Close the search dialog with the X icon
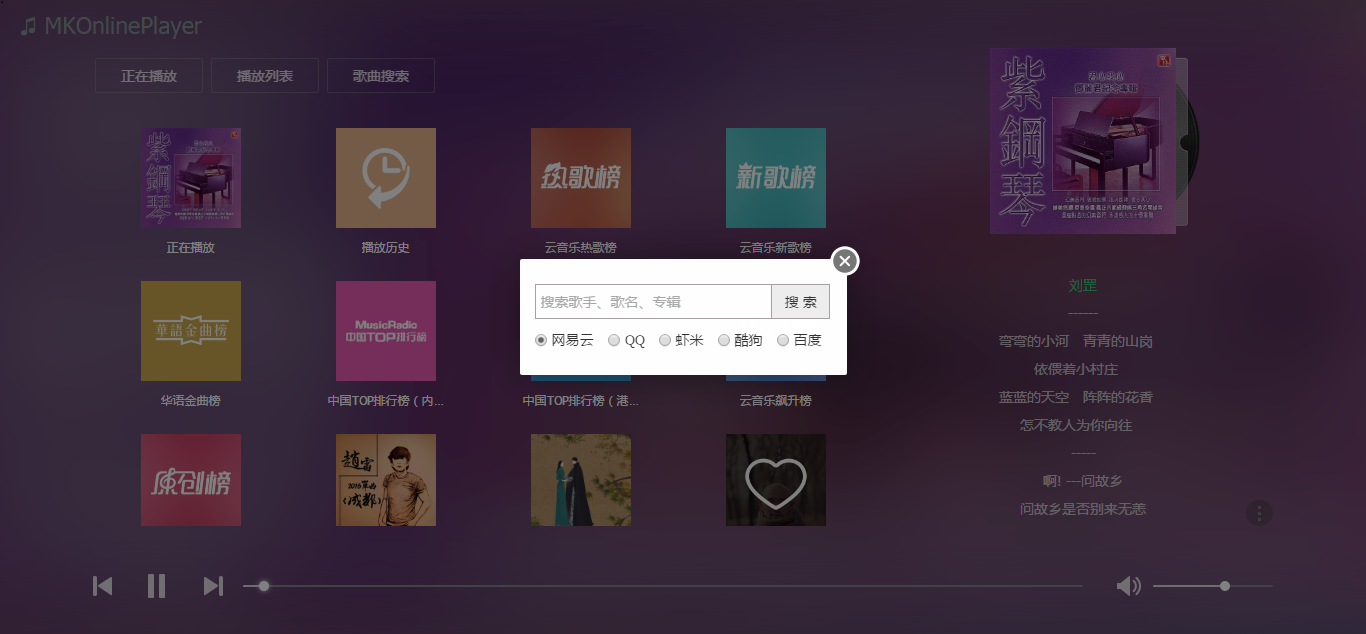1366x634 pixels. pos(845,261)
